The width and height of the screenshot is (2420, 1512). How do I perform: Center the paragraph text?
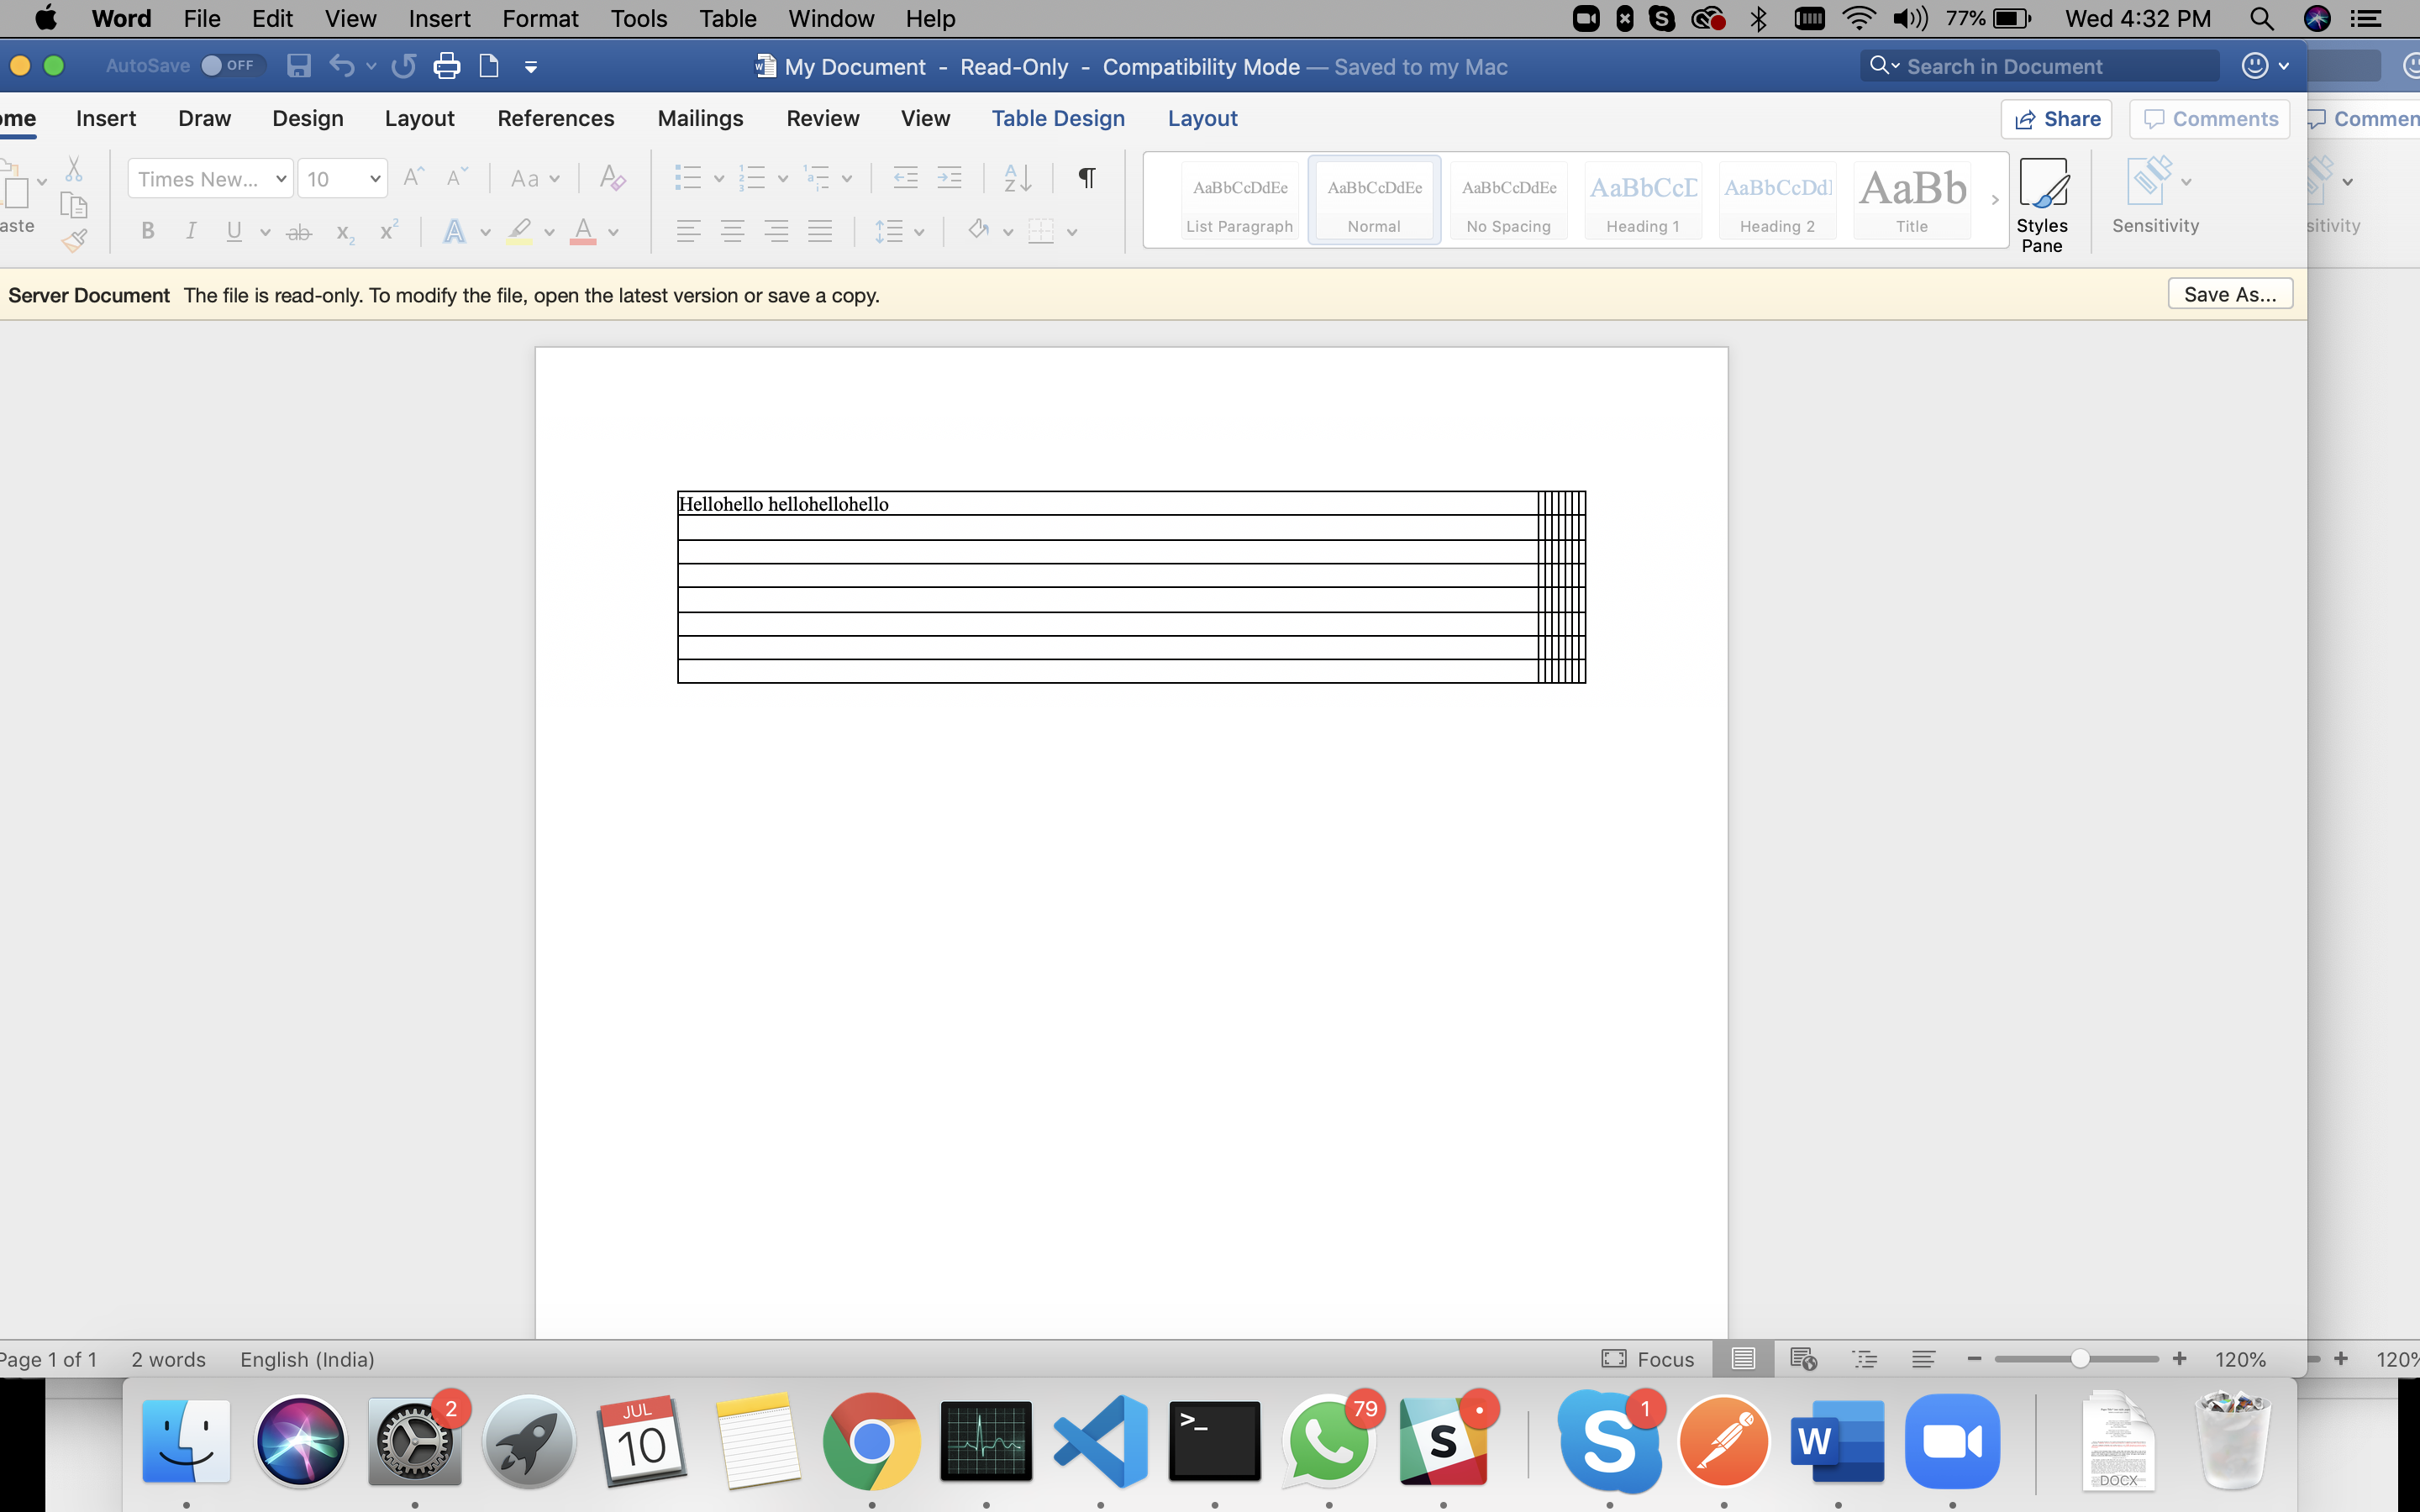732,232
